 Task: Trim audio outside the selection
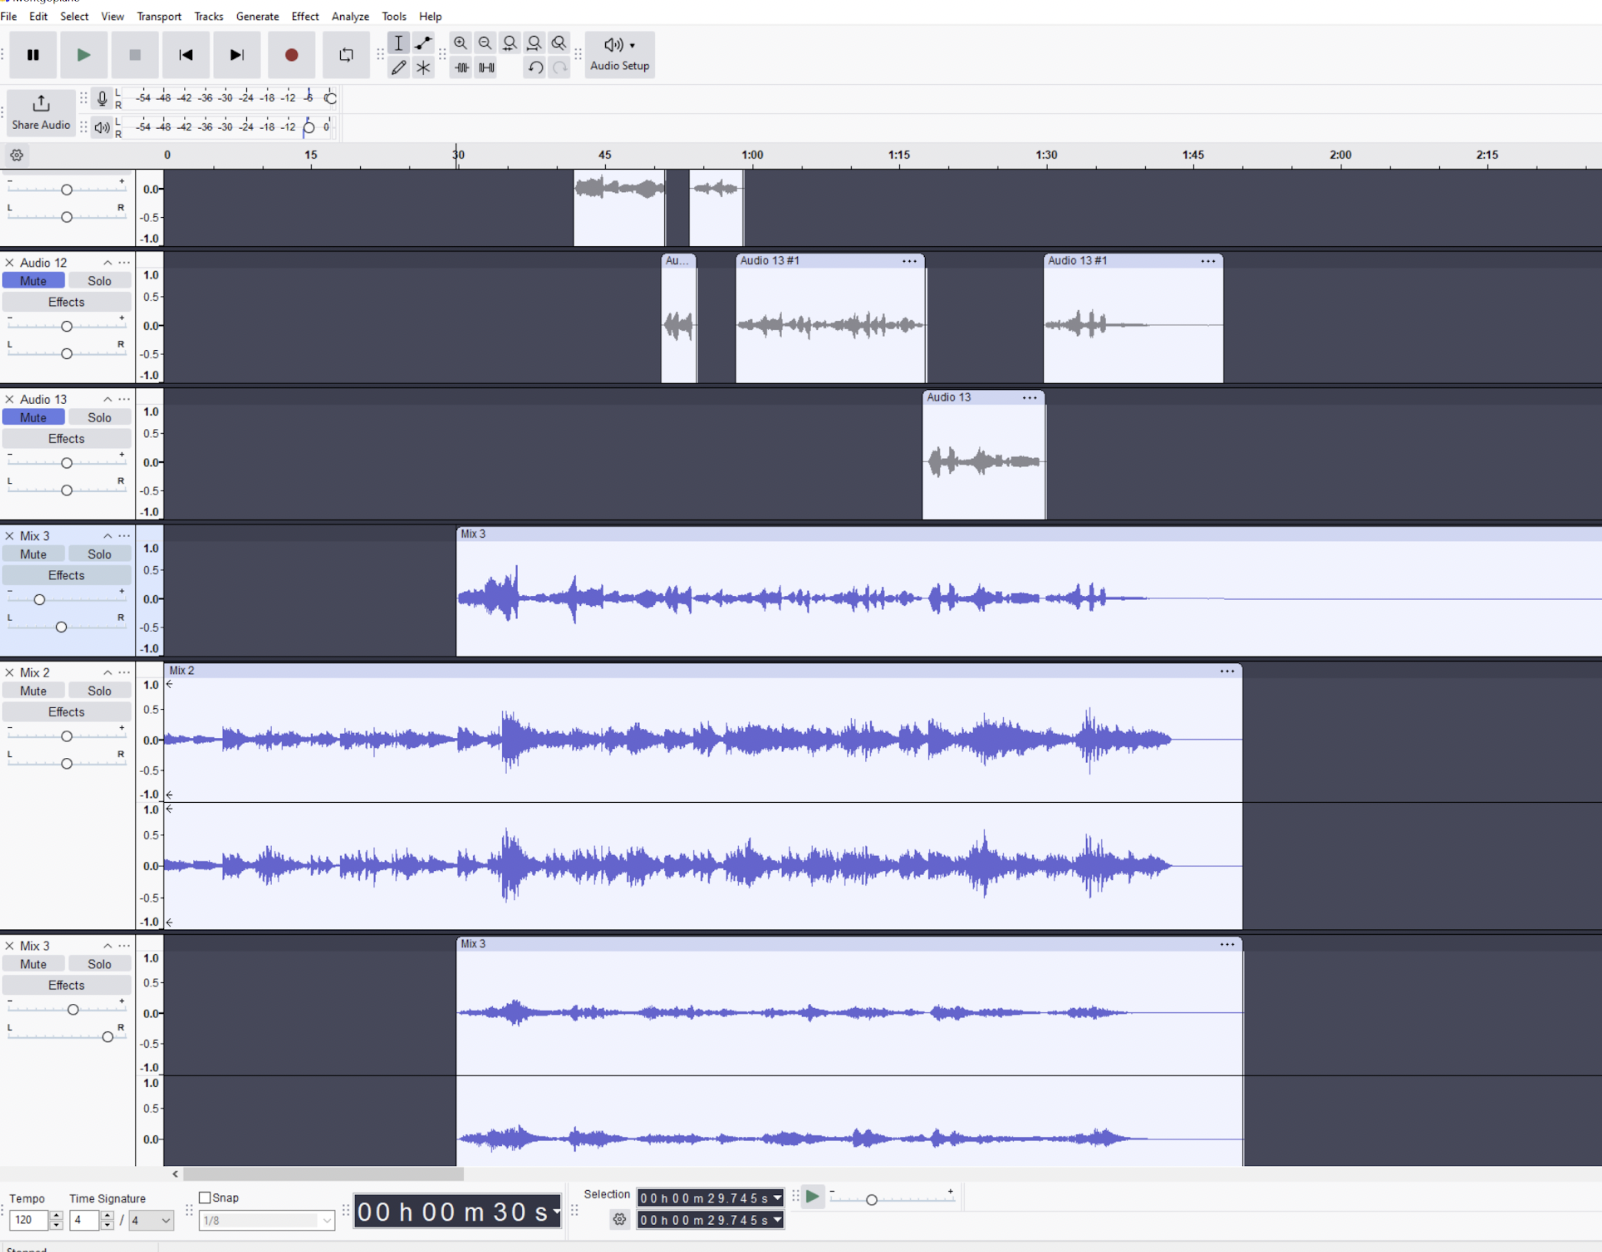(x=461, y=68)
